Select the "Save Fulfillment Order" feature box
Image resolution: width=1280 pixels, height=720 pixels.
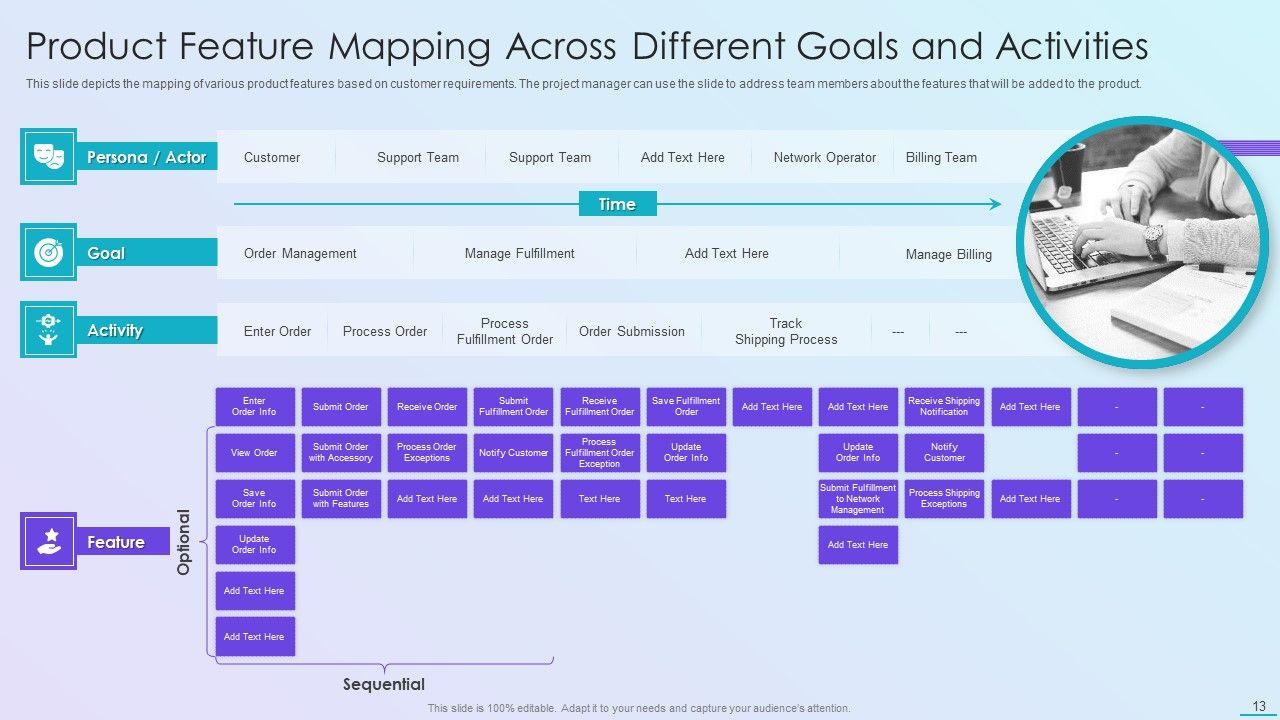686,407
